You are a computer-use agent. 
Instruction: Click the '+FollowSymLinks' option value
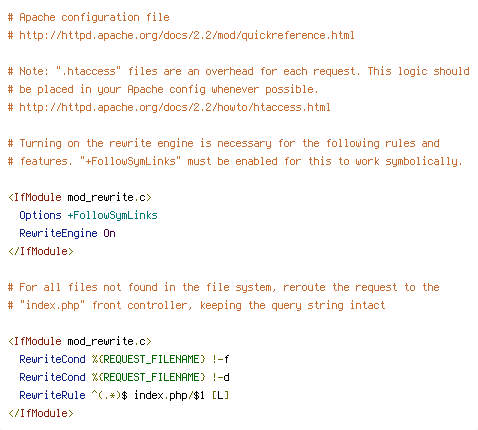pyautogui.click(x=112, y=215)
